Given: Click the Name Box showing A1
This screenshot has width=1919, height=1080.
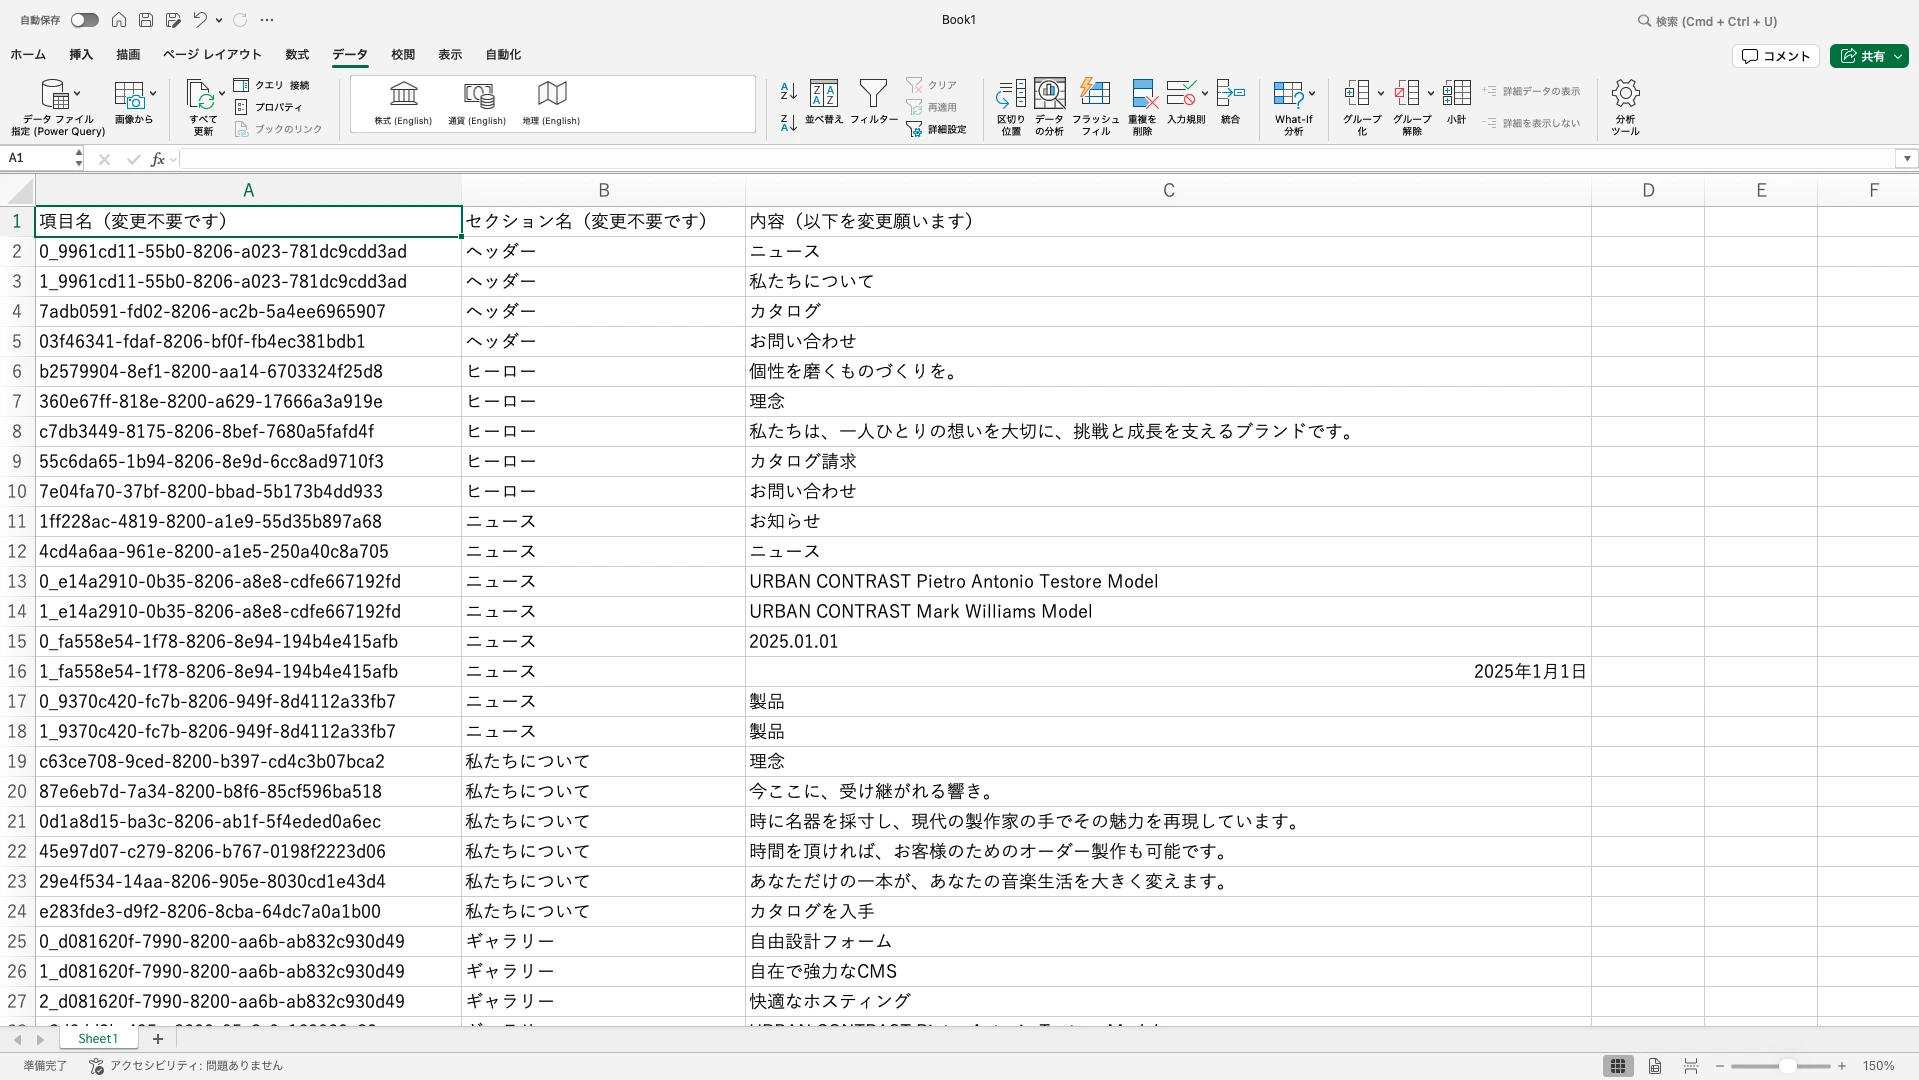Looking at the screenshot, I should (40, 158).
